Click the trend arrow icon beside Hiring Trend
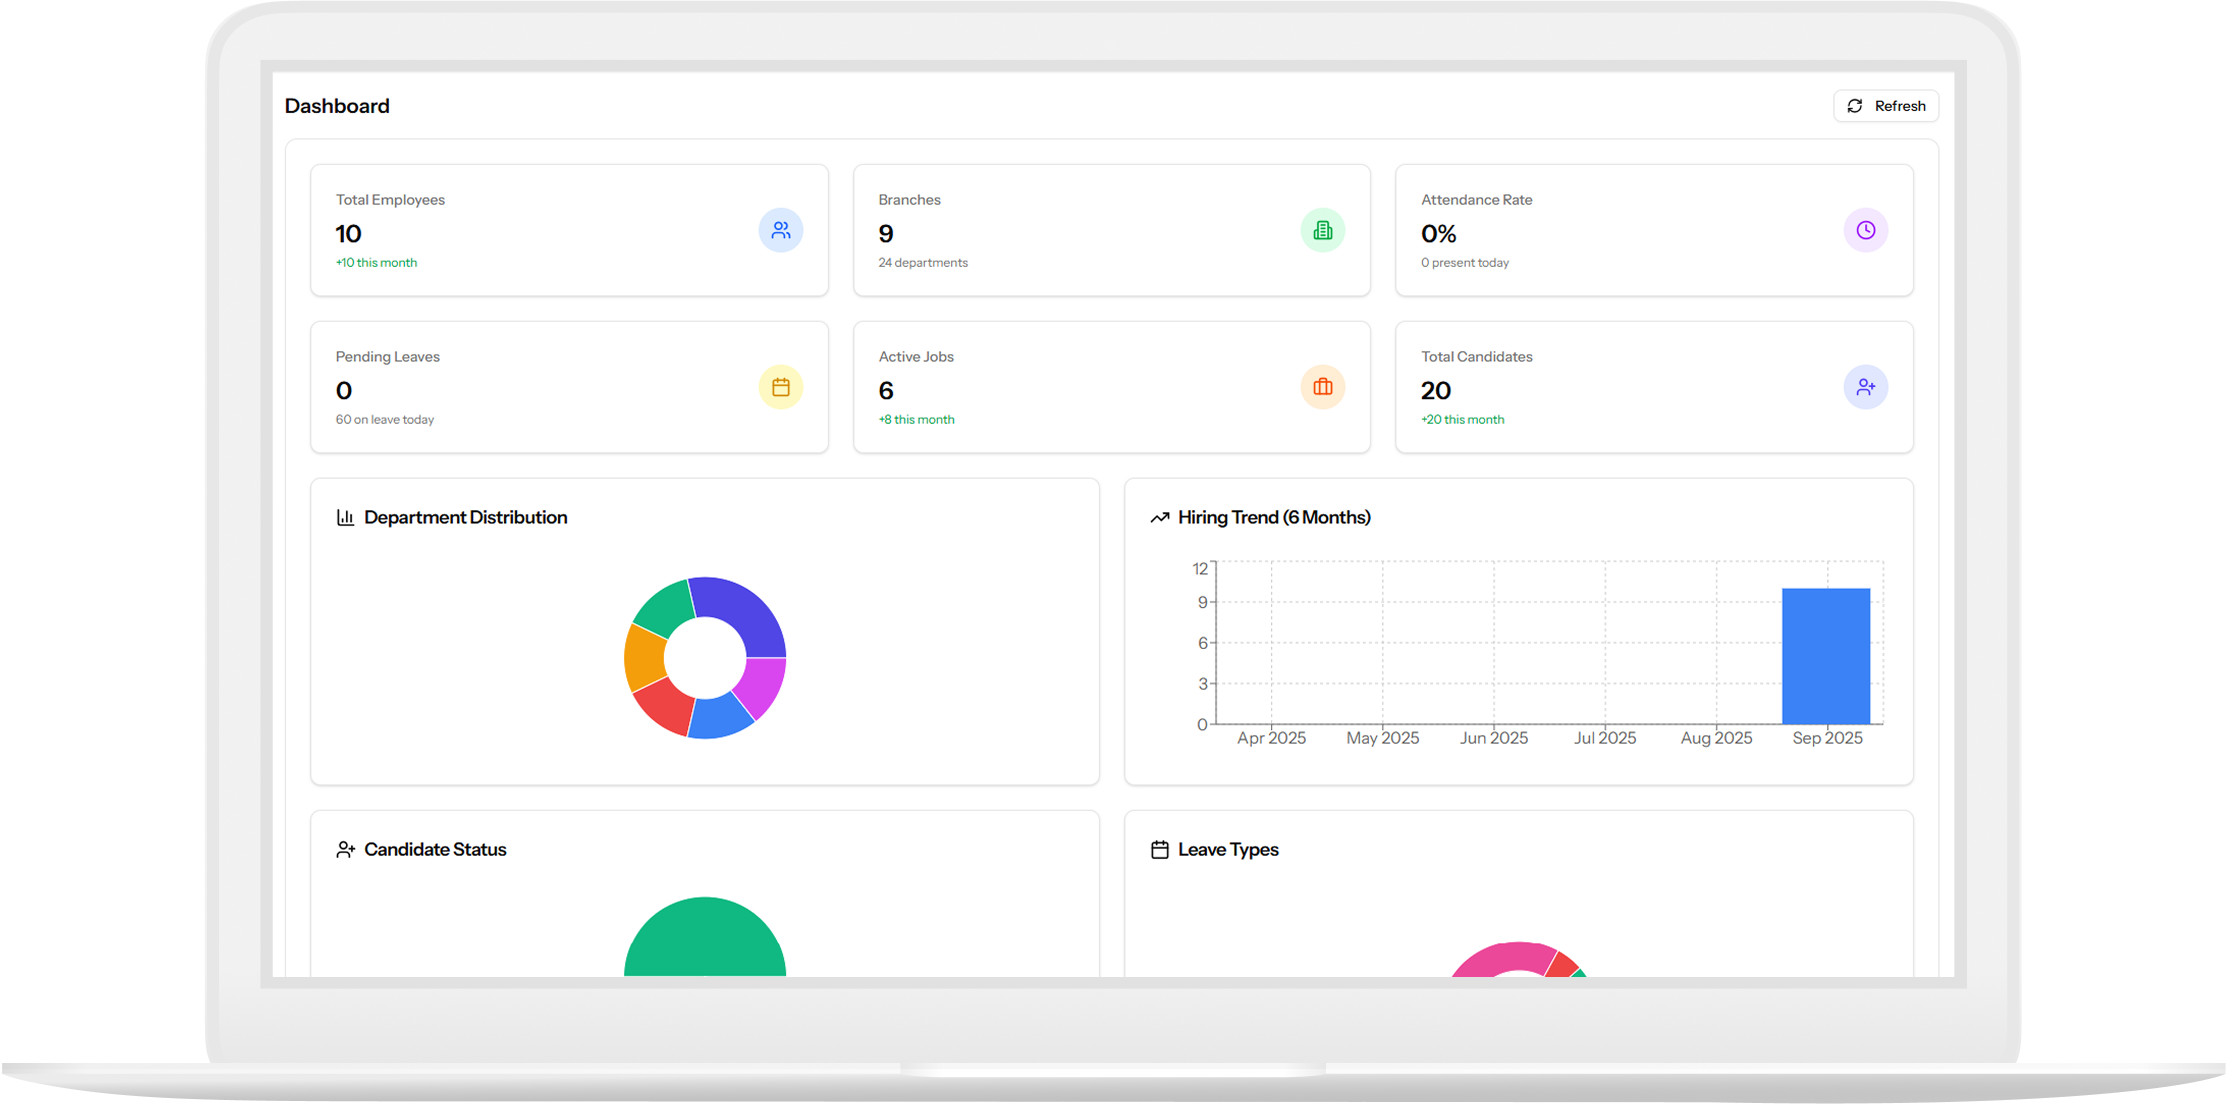The image size is (2228, 1112). click(x=1159, y=517)
